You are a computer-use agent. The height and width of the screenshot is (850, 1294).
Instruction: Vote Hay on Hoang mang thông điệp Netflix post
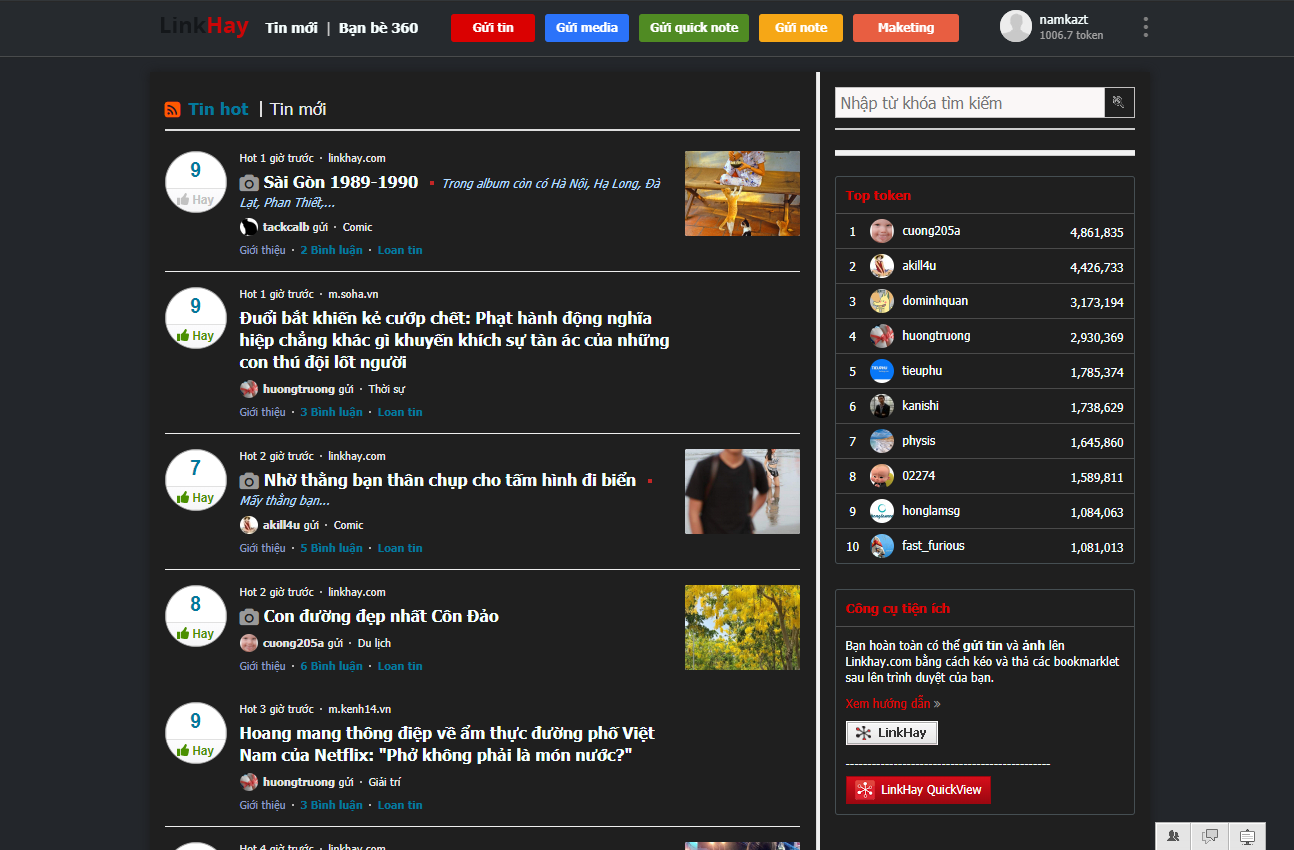[x=196, y=751]
